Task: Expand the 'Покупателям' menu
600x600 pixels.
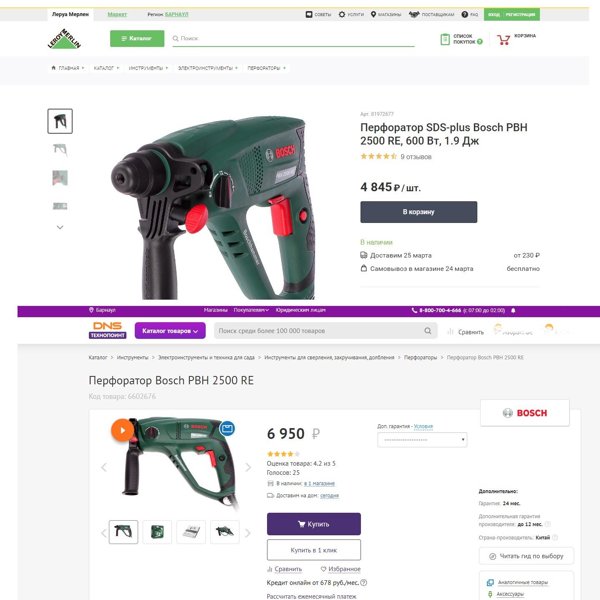Action: [x=251, y=310]
